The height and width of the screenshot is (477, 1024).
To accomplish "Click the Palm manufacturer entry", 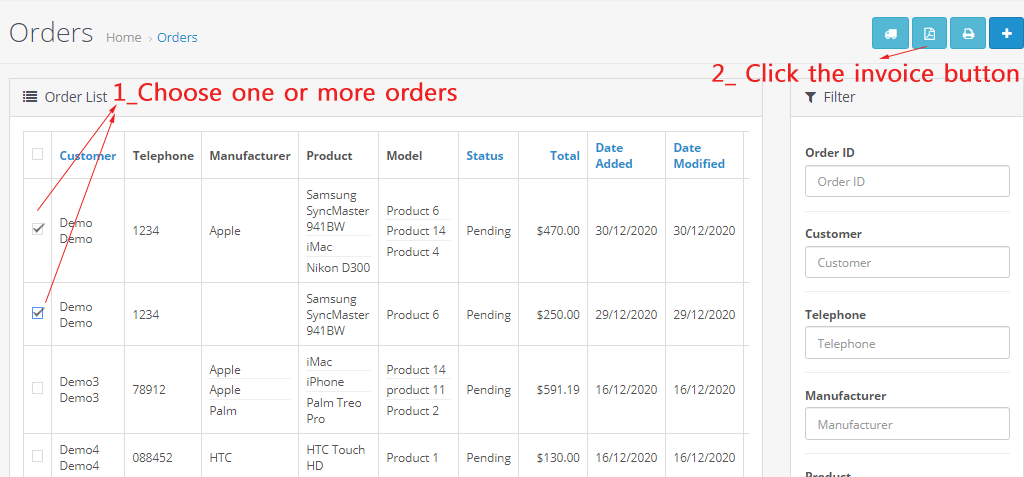I will click(223, 411).
